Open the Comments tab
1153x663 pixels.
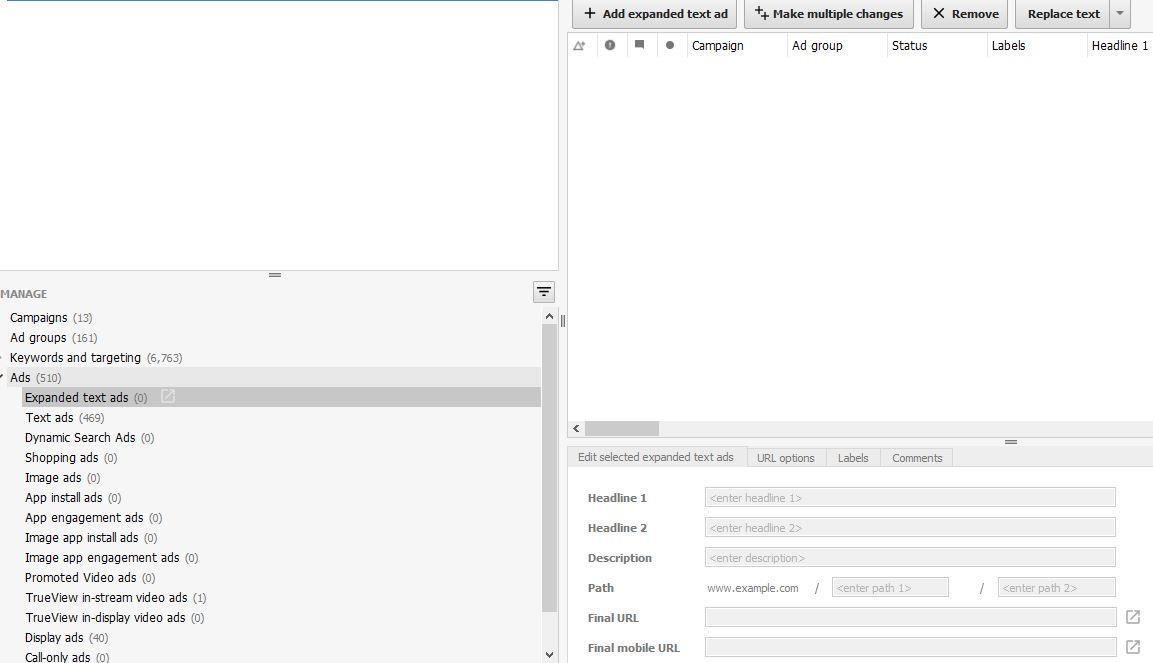point(916,457)
